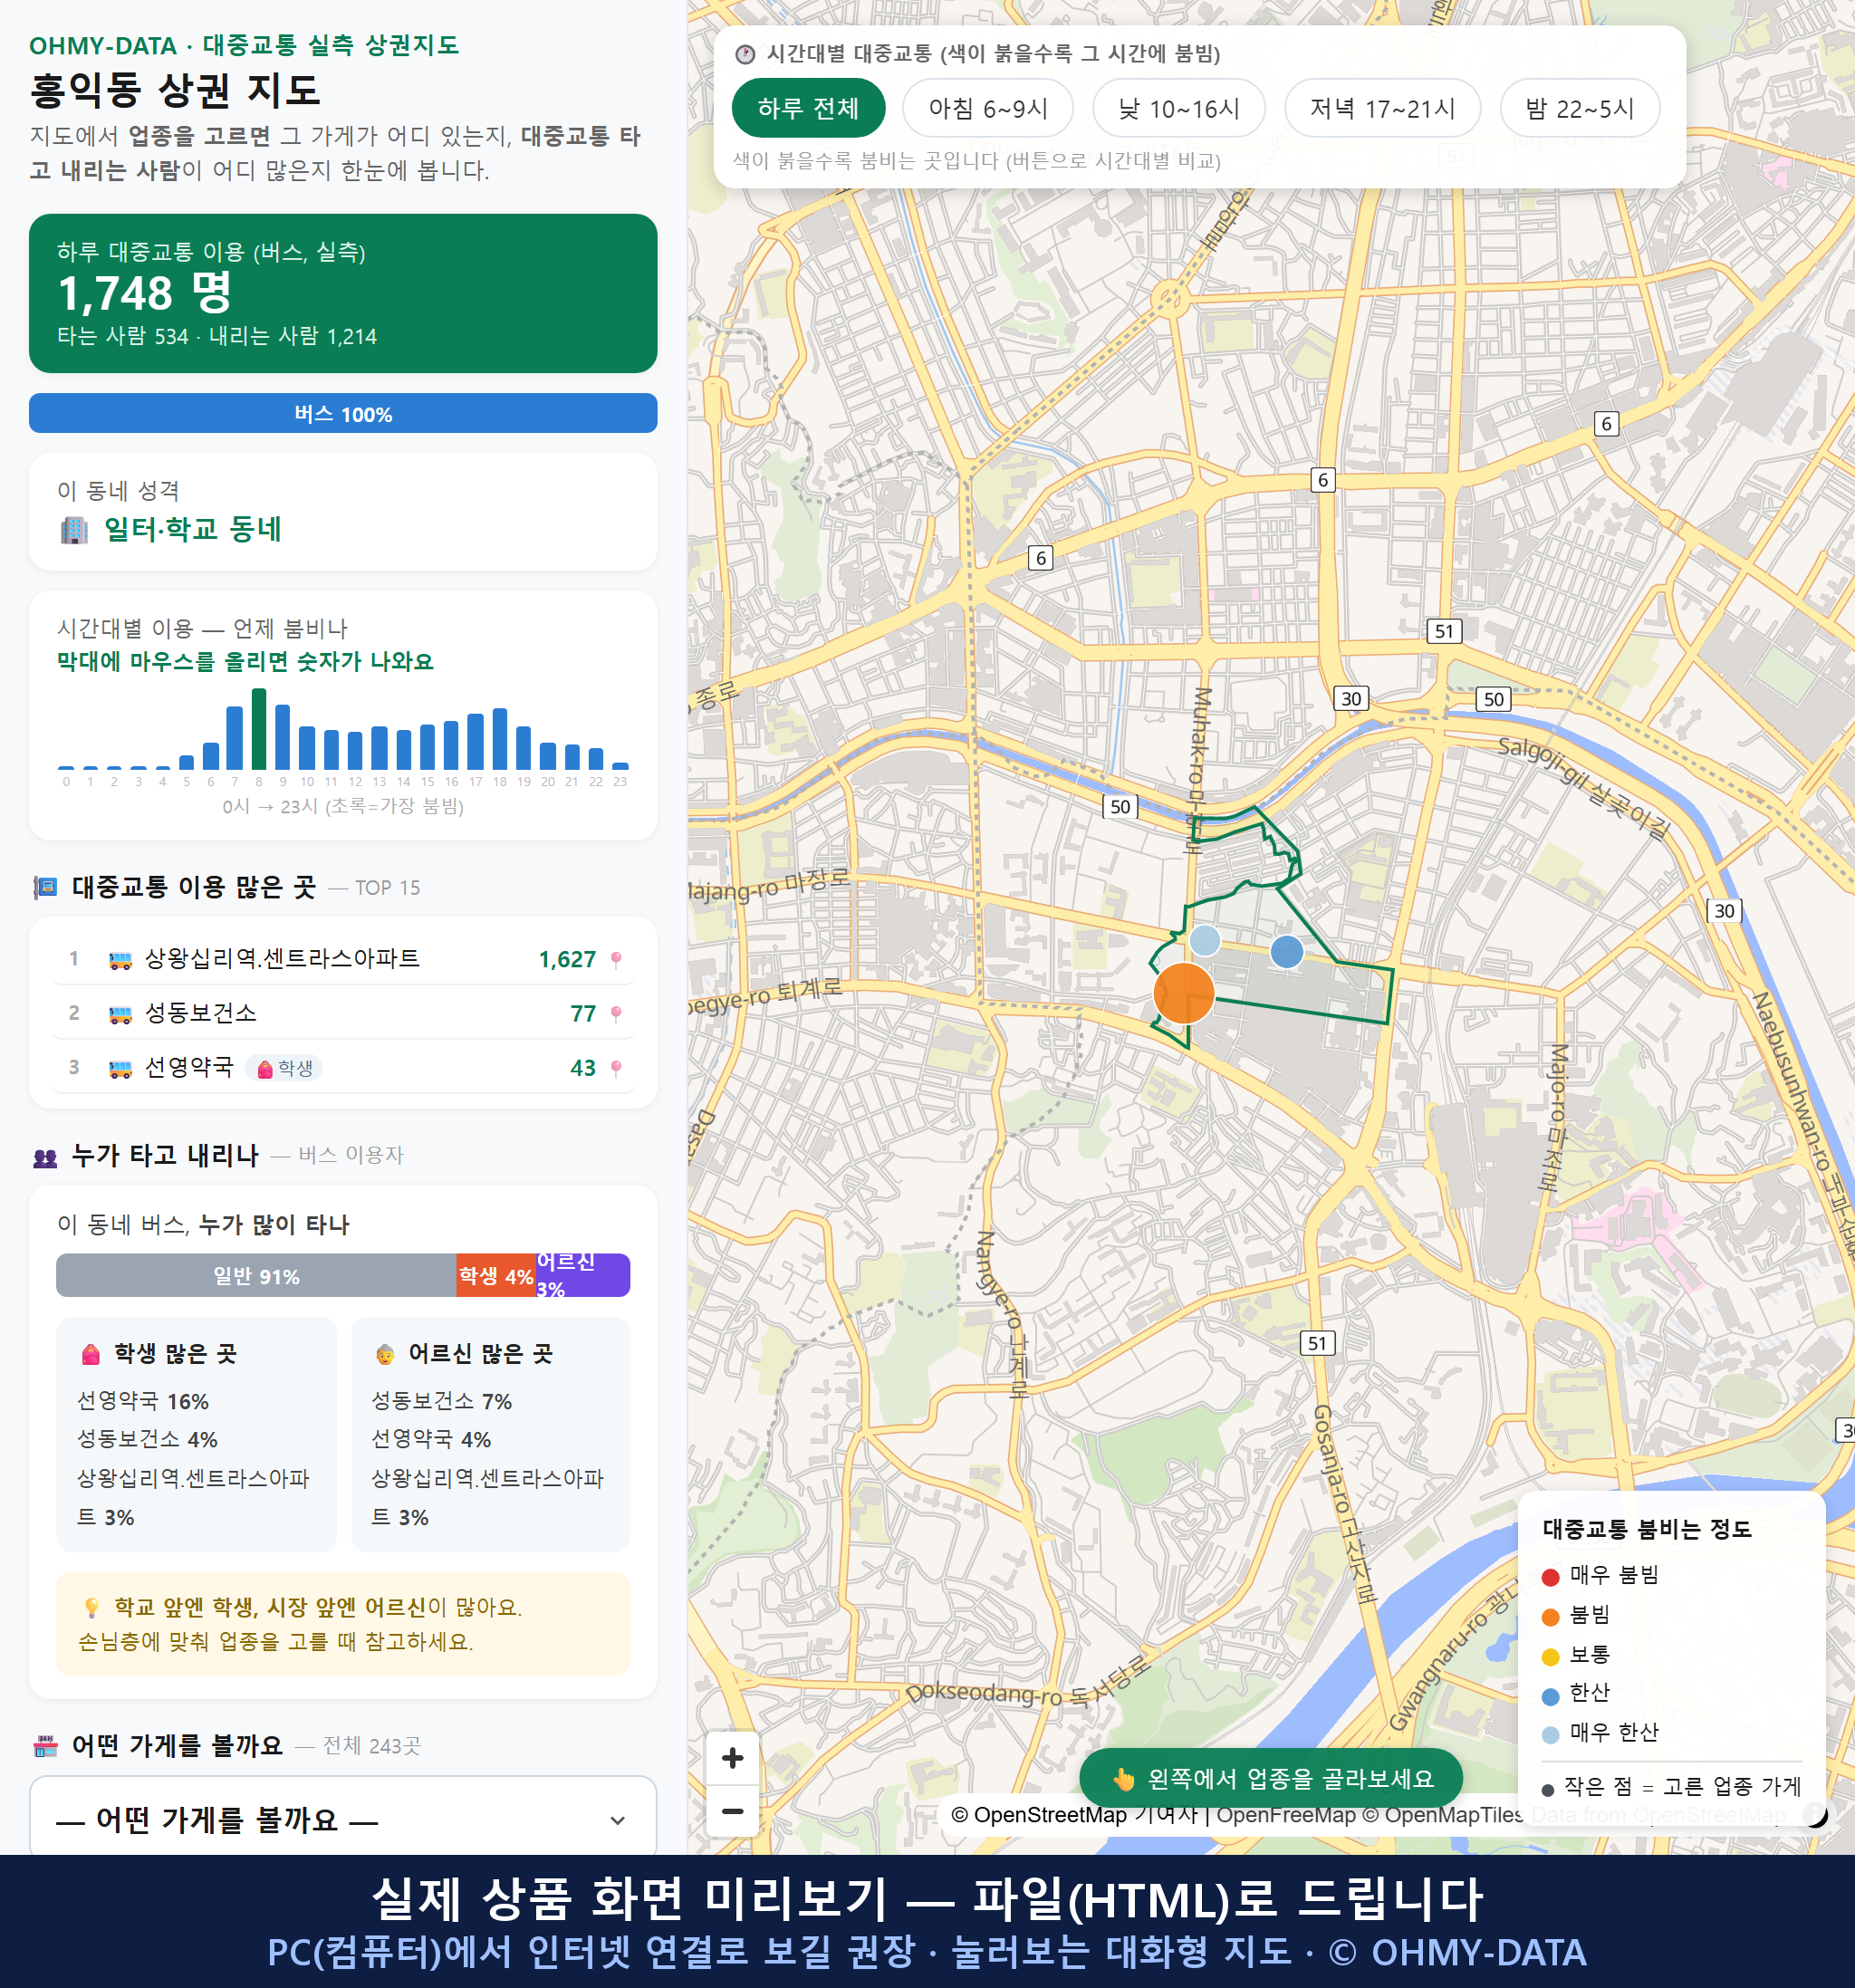Click the OpenFreeMap attribution link
Image resolution: width=1855 pixels, height=1988 pixels.
[1285, 1814]
